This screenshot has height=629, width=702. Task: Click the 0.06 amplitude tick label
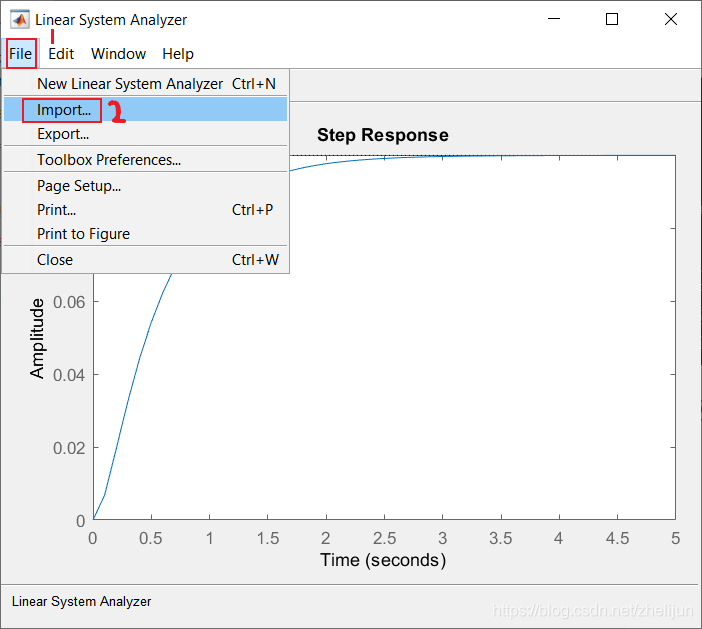[x=69, y=302]
